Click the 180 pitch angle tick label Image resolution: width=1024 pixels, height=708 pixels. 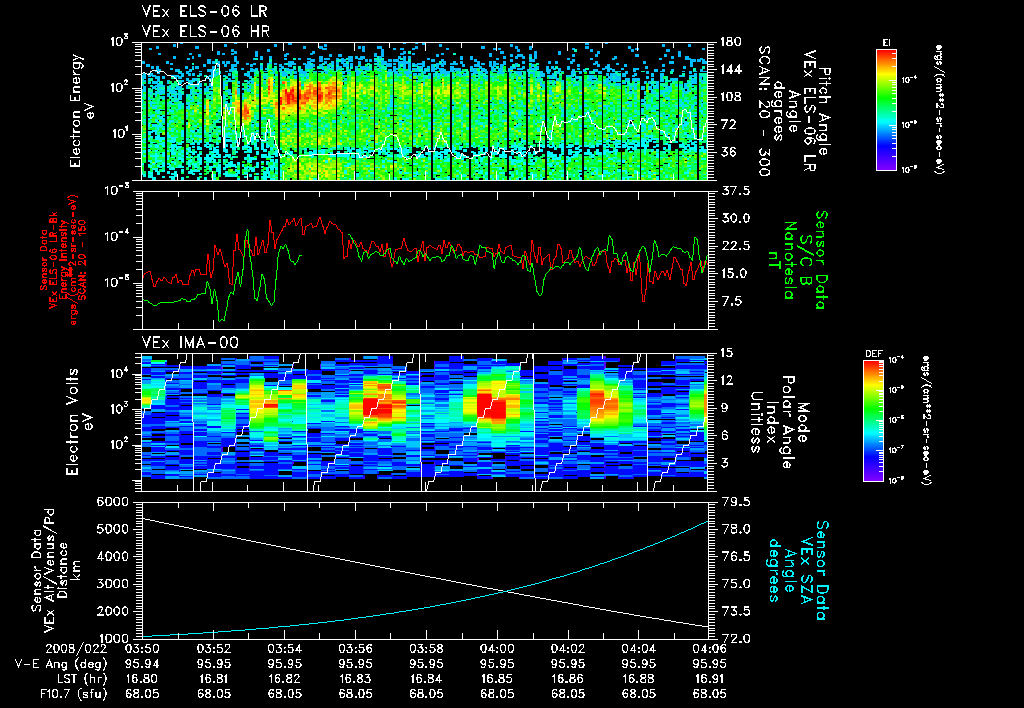[731, 42]
